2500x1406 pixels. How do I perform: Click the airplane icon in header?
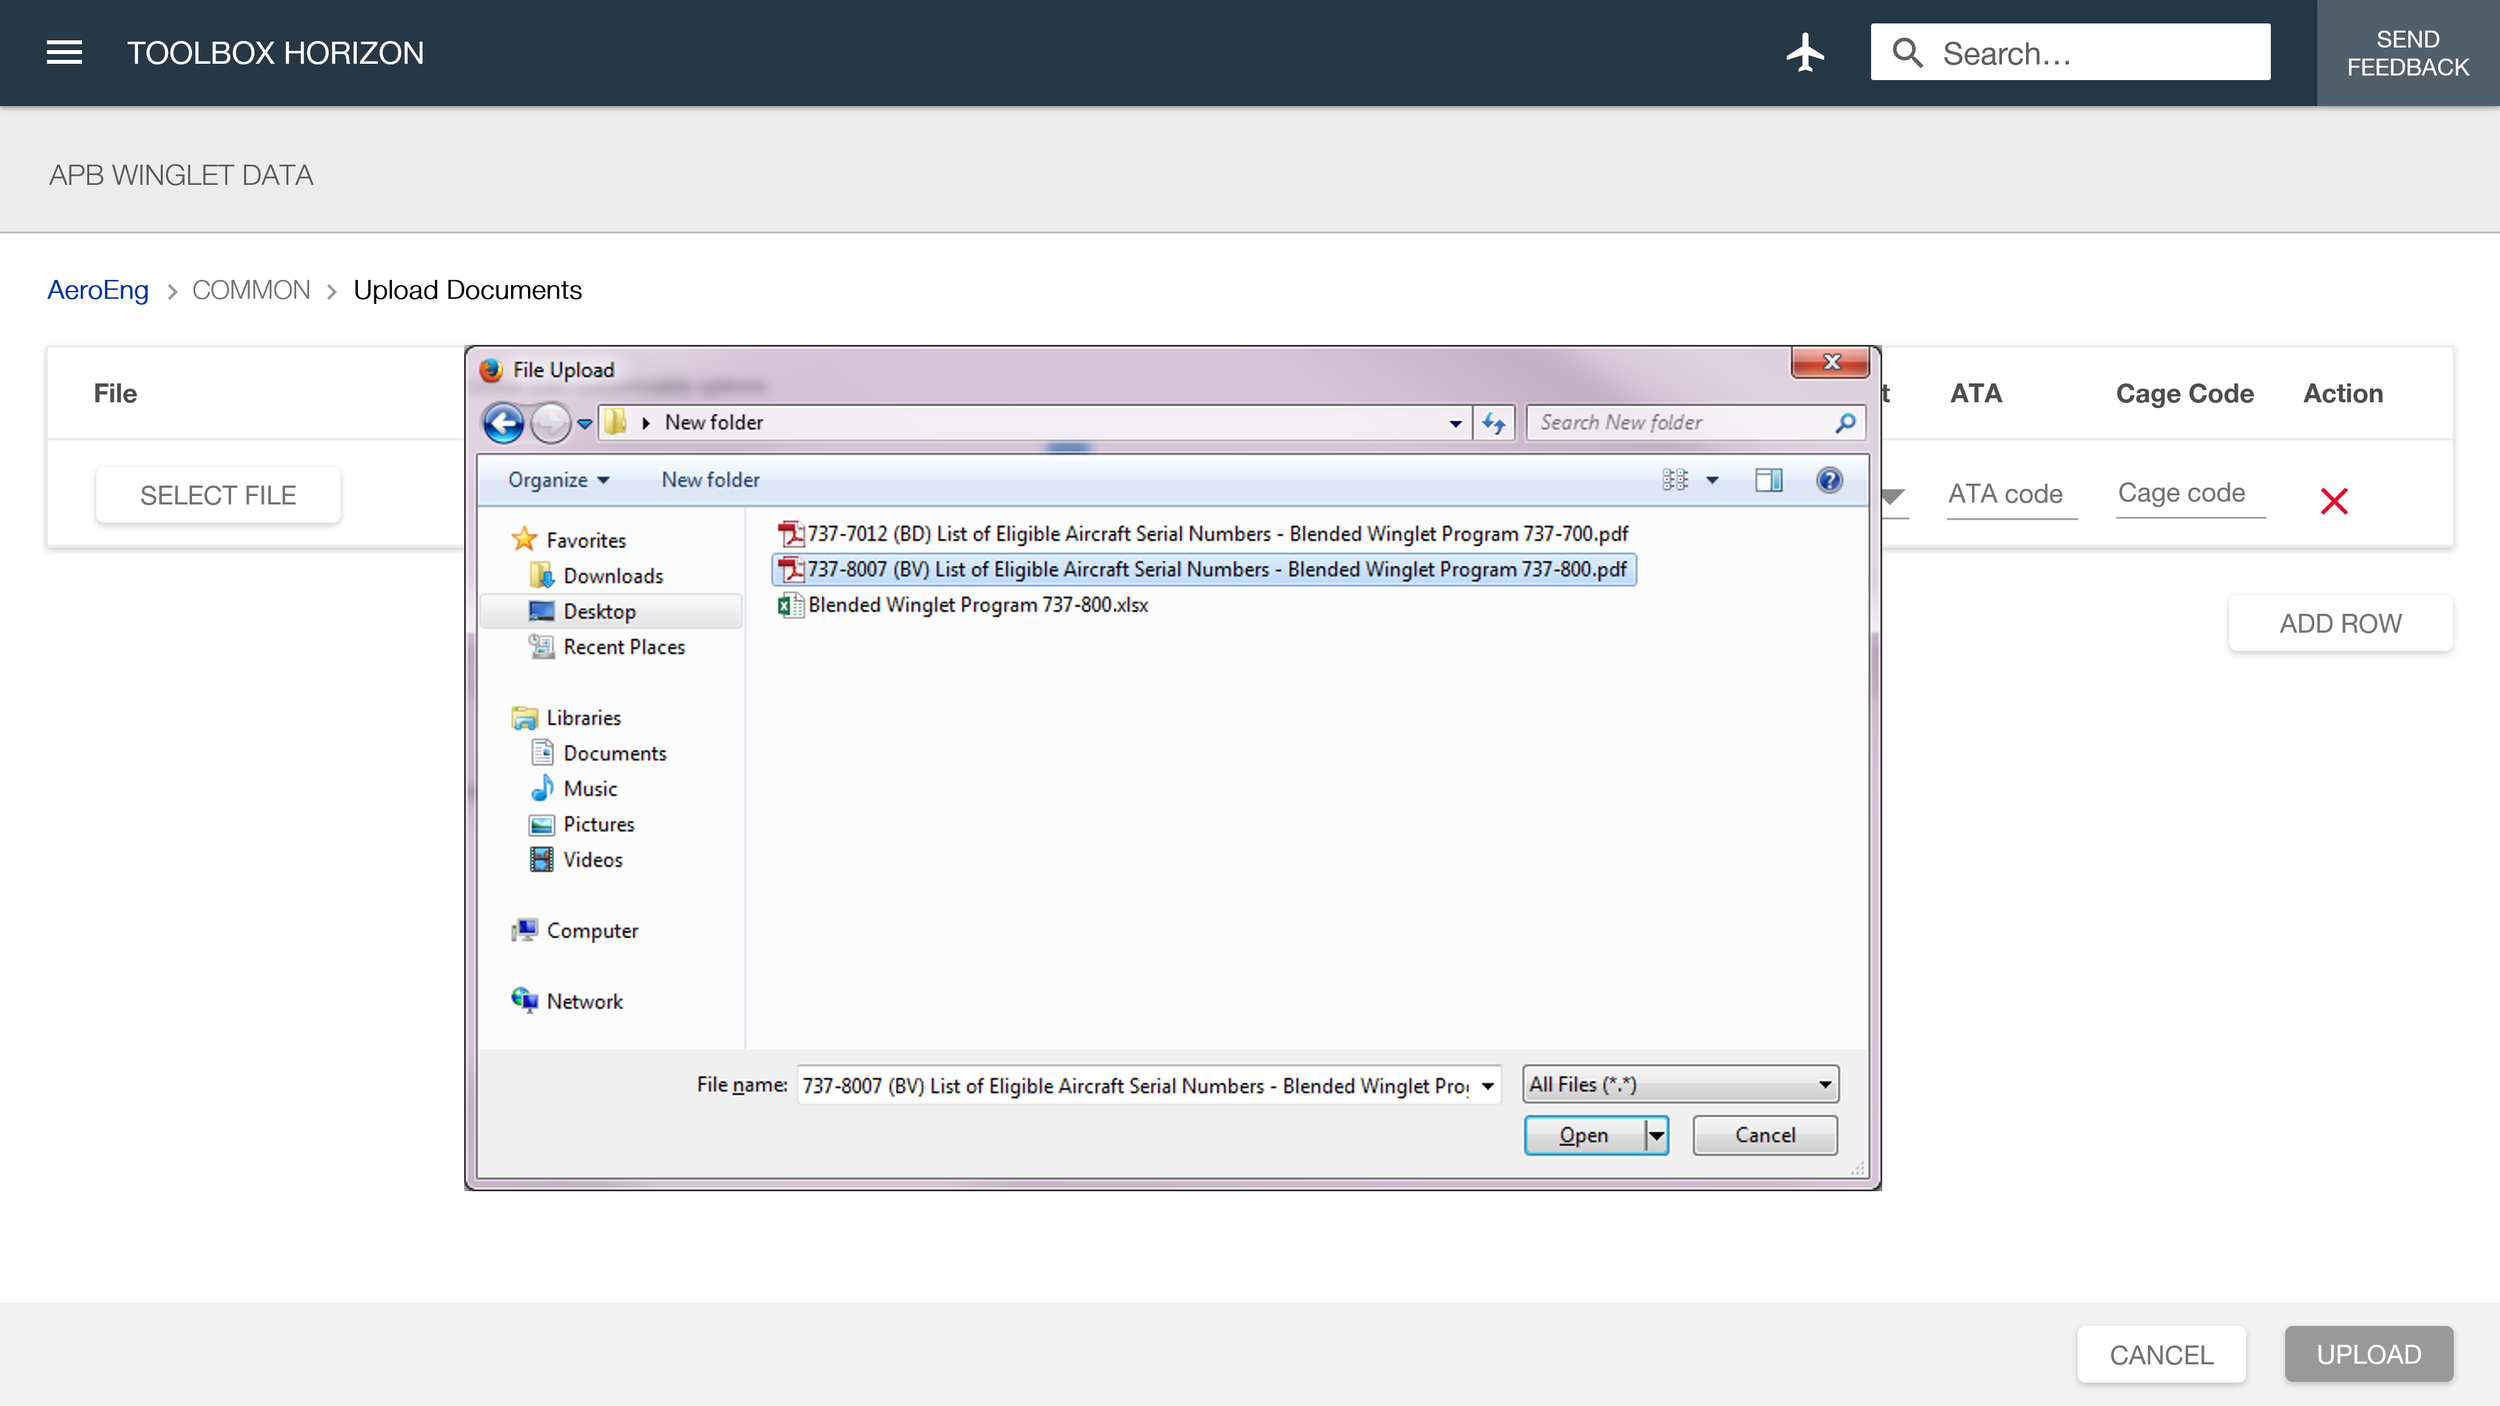click(x=1805, y=52)
